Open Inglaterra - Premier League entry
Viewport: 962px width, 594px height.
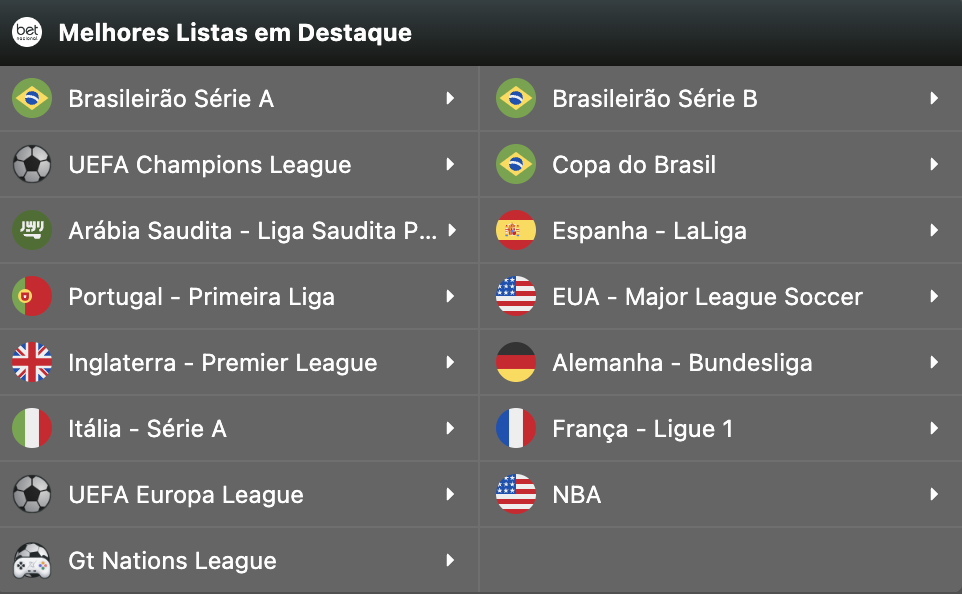point(222,362)
